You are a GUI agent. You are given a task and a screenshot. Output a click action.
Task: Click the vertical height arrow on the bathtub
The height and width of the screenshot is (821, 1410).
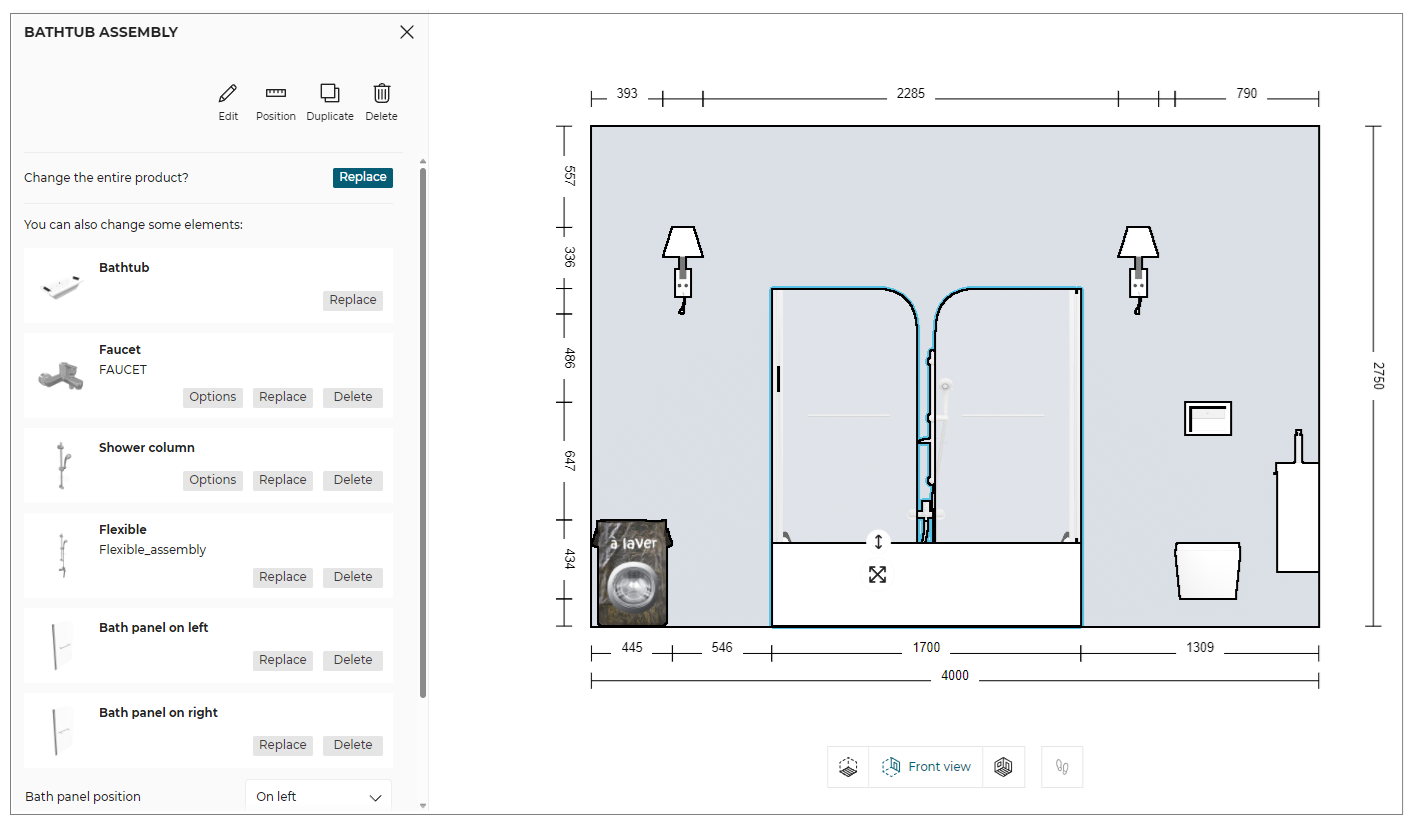[x=878, y=542]
